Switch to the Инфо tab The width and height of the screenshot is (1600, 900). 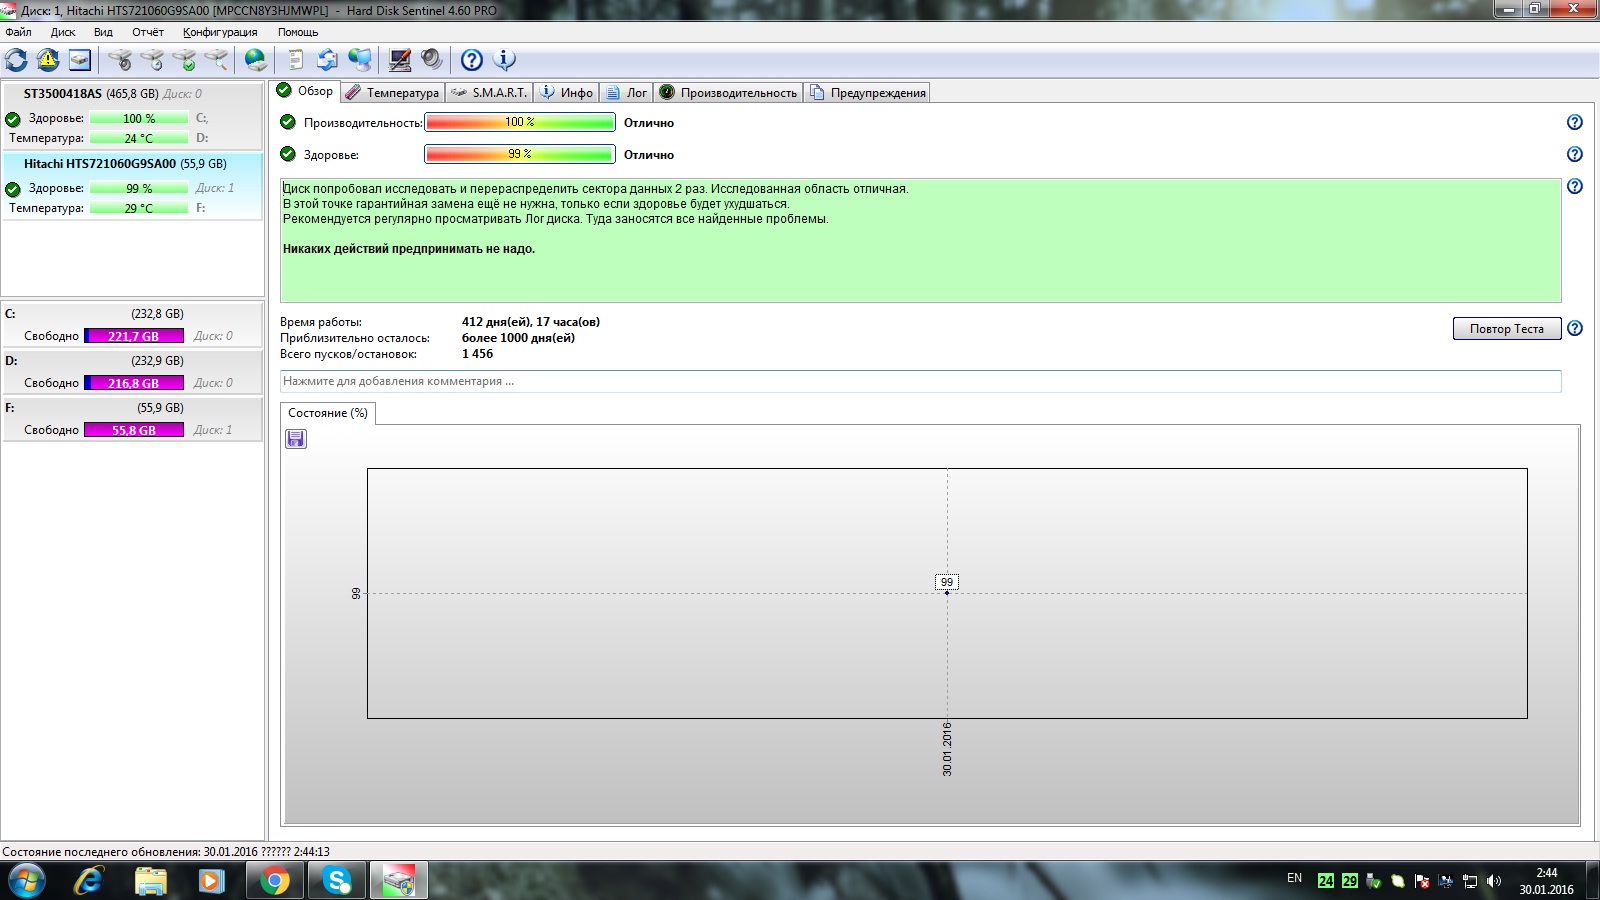(x=567, y=93)
